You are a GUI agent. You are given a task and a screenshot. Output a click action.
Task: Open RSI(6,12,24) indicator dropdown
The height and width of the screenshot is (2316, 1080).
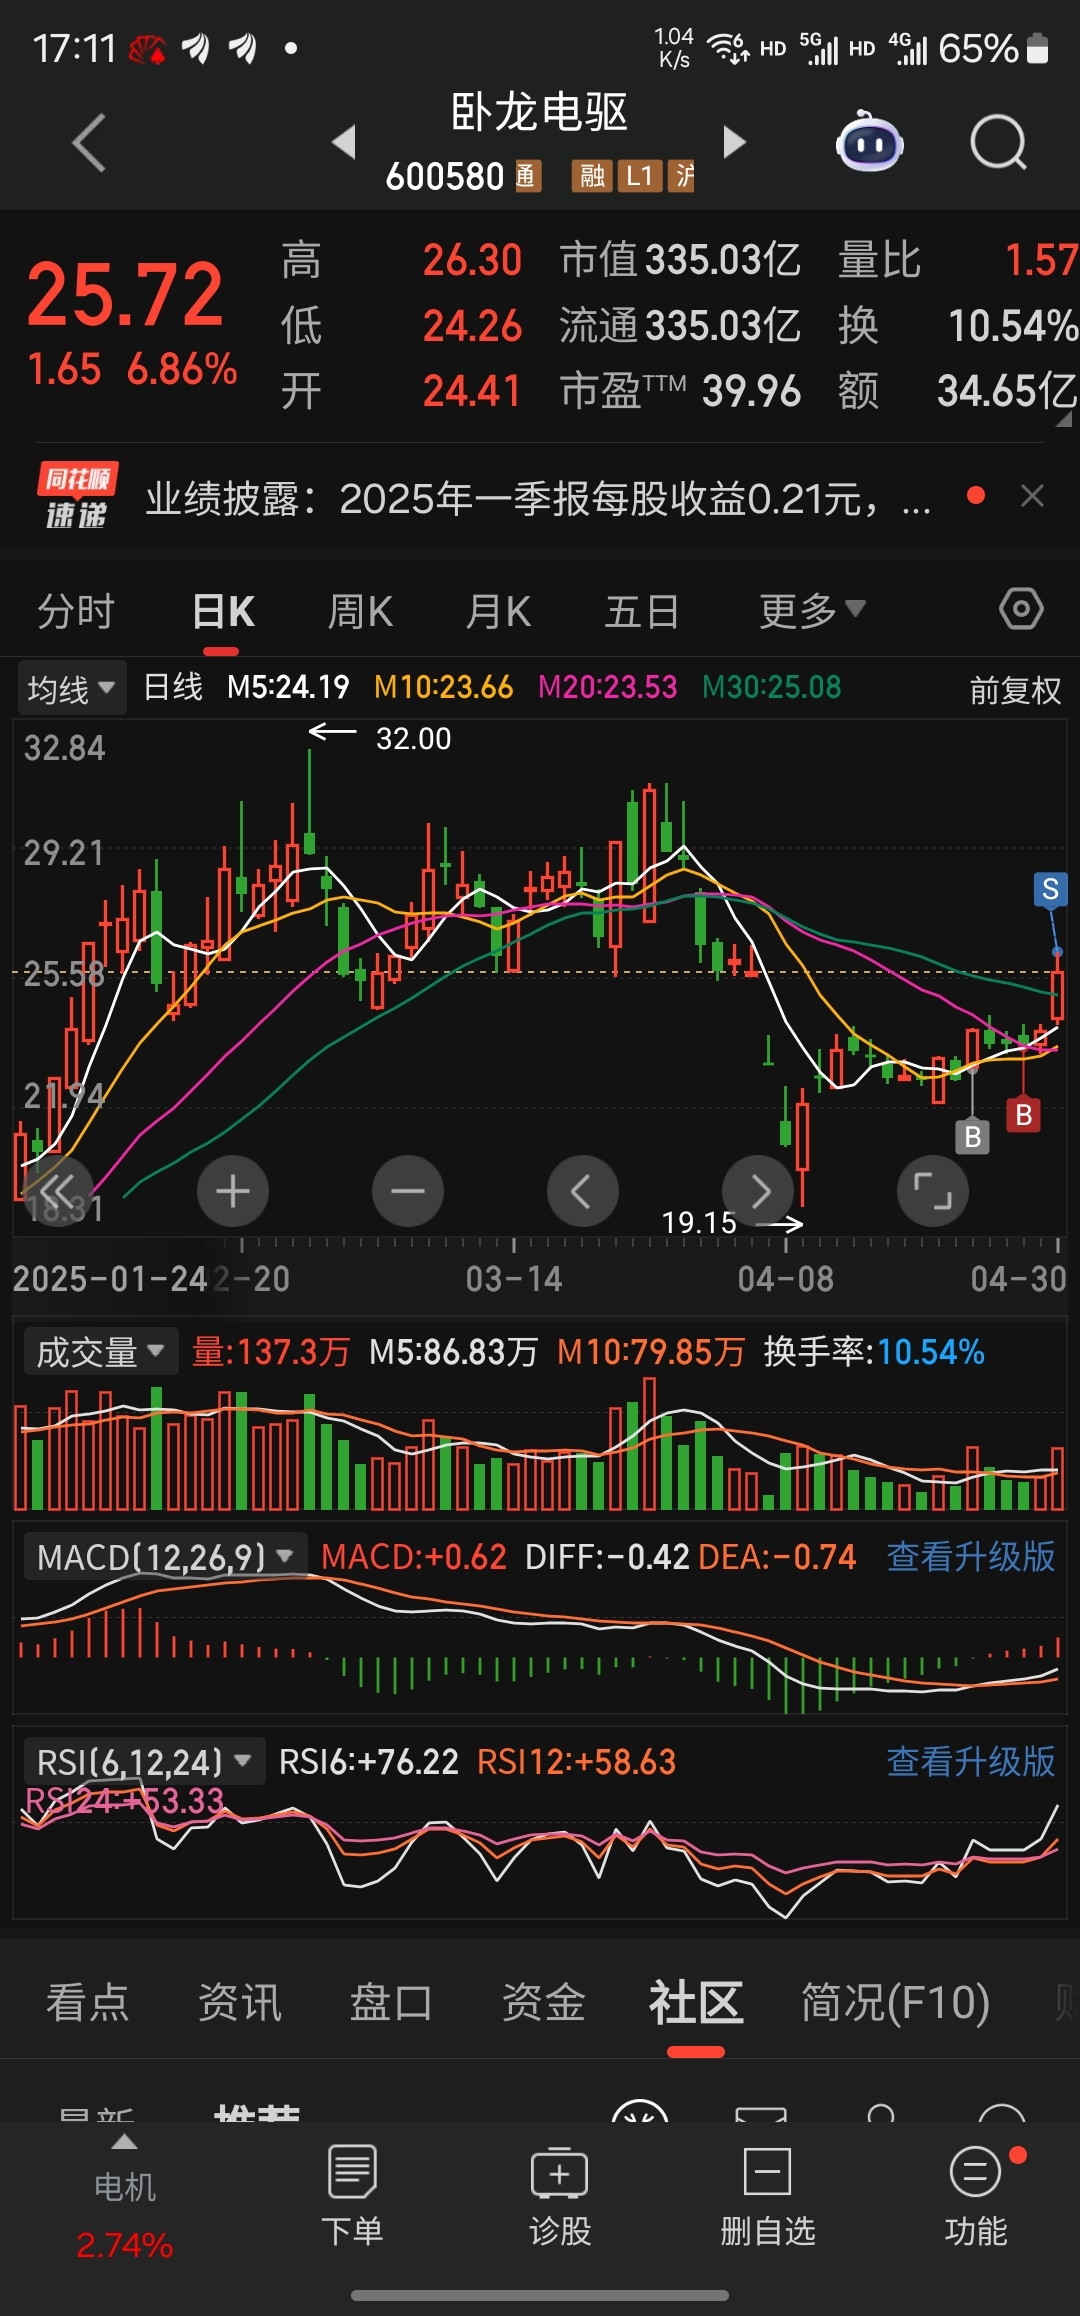tap(144, 1762)
